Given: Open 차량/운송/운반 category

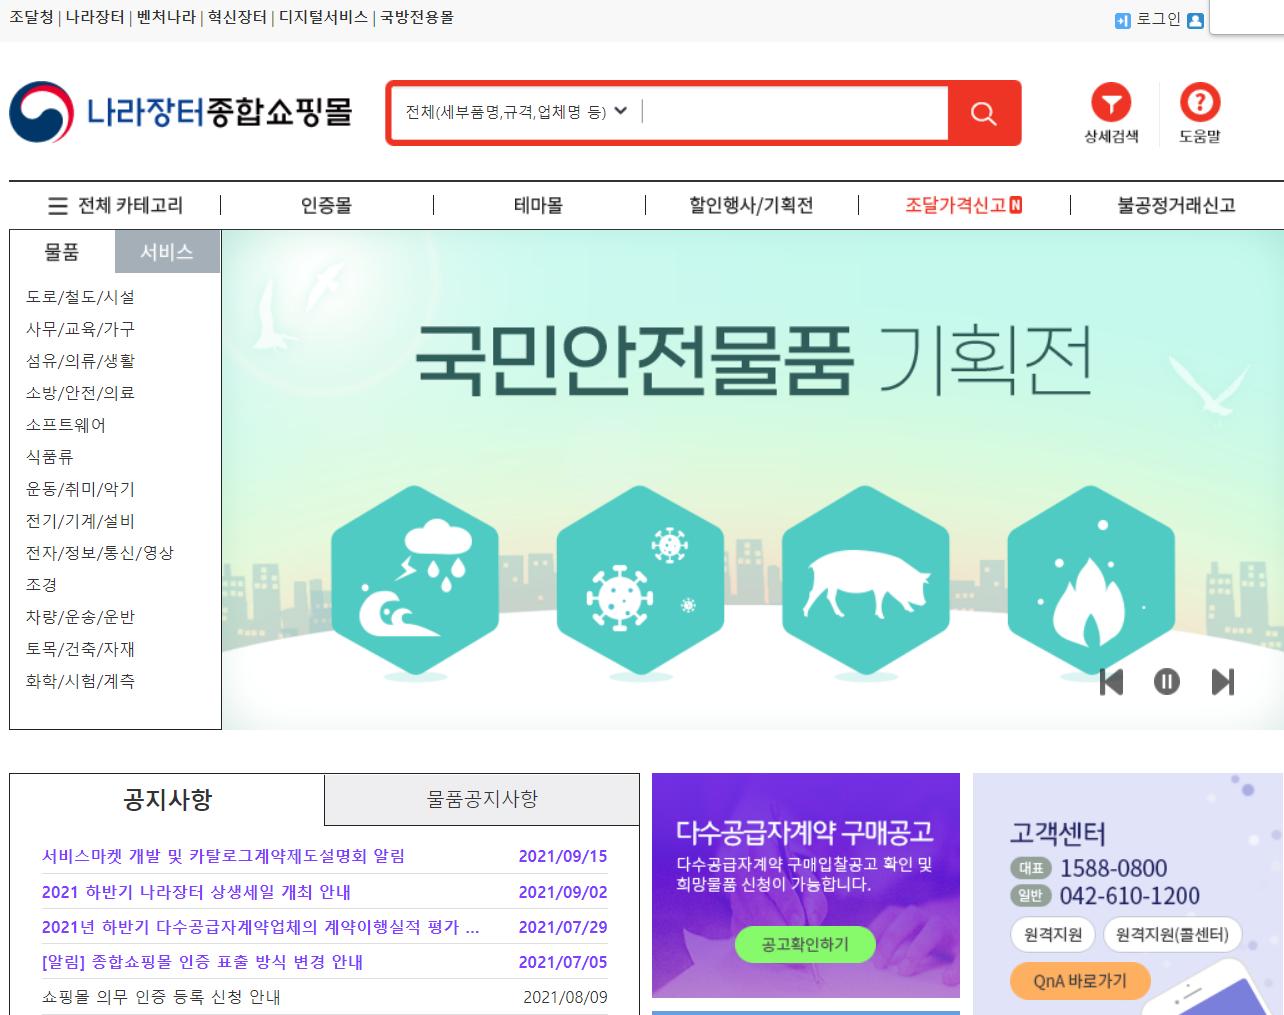Looking at the screenshot, I should point(80,617).
